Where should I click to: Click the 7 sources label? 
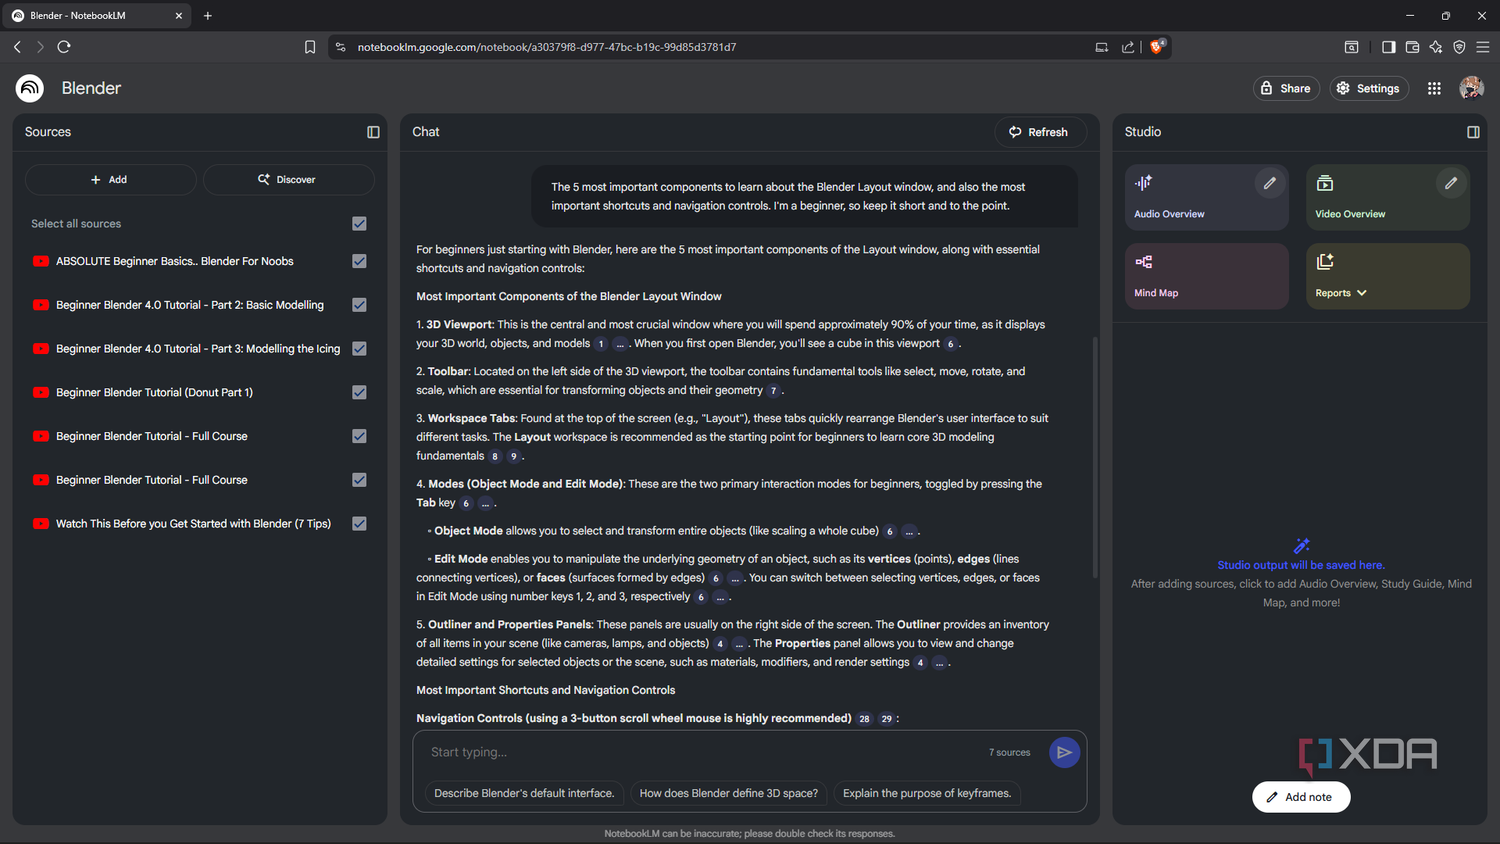pos(1009,752)
